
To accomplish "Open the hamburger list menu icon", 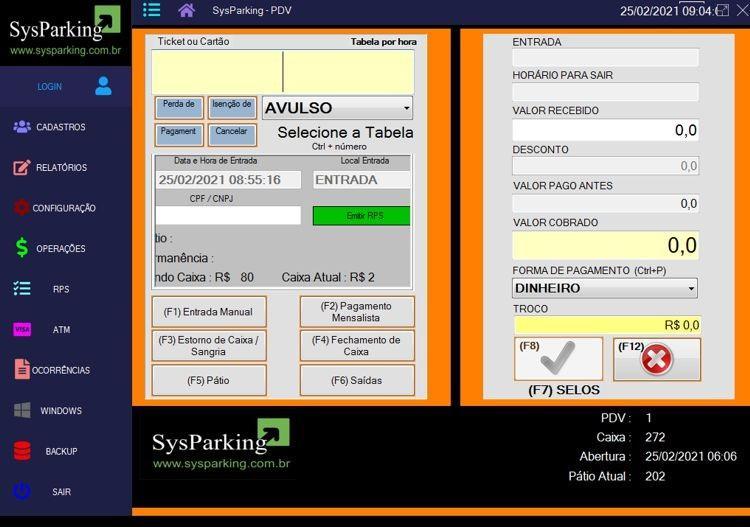I will click(x=152, y=10).
